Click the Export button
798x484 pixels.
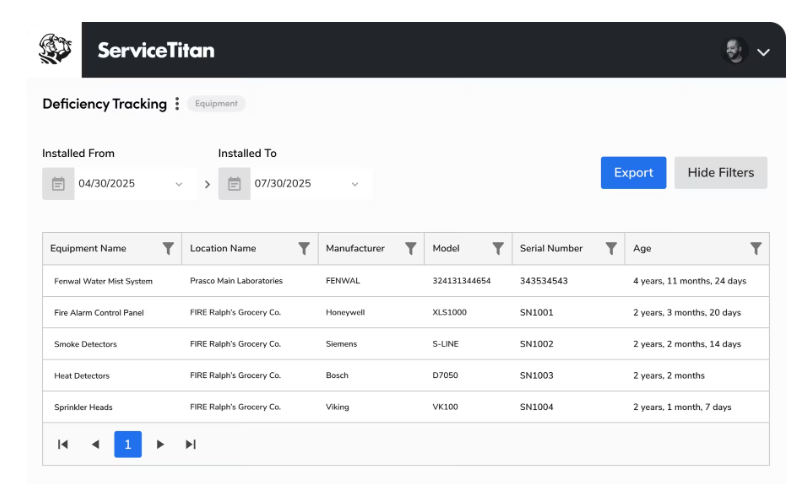click(x=633, y=173)
